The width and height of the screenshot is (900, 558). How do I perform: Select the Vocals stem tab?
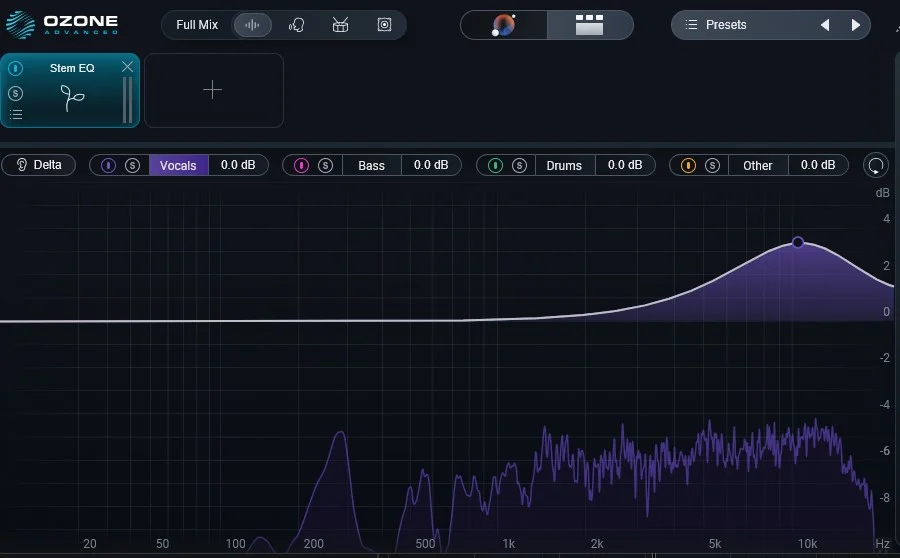(x=178, y=165)
